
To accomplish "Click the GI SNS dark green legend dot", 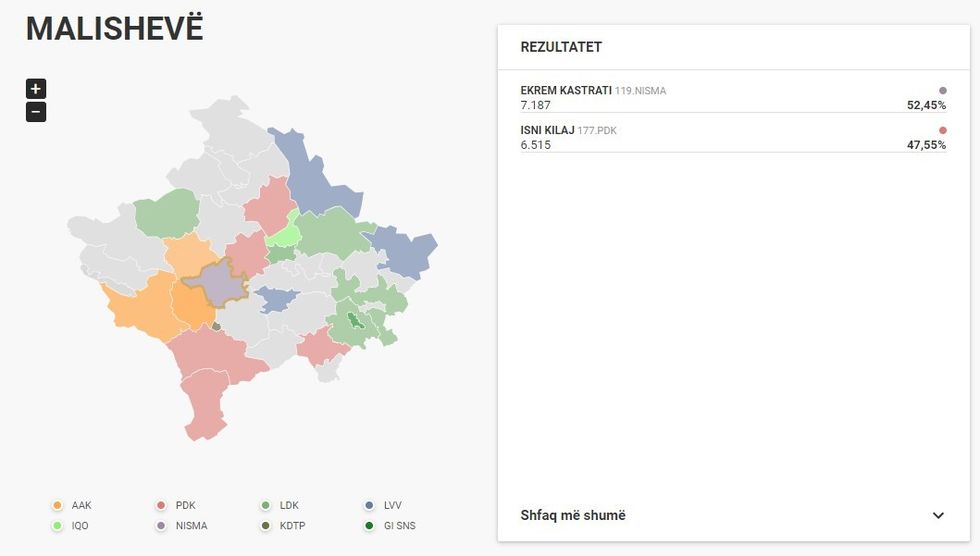I will coord(370,525).
